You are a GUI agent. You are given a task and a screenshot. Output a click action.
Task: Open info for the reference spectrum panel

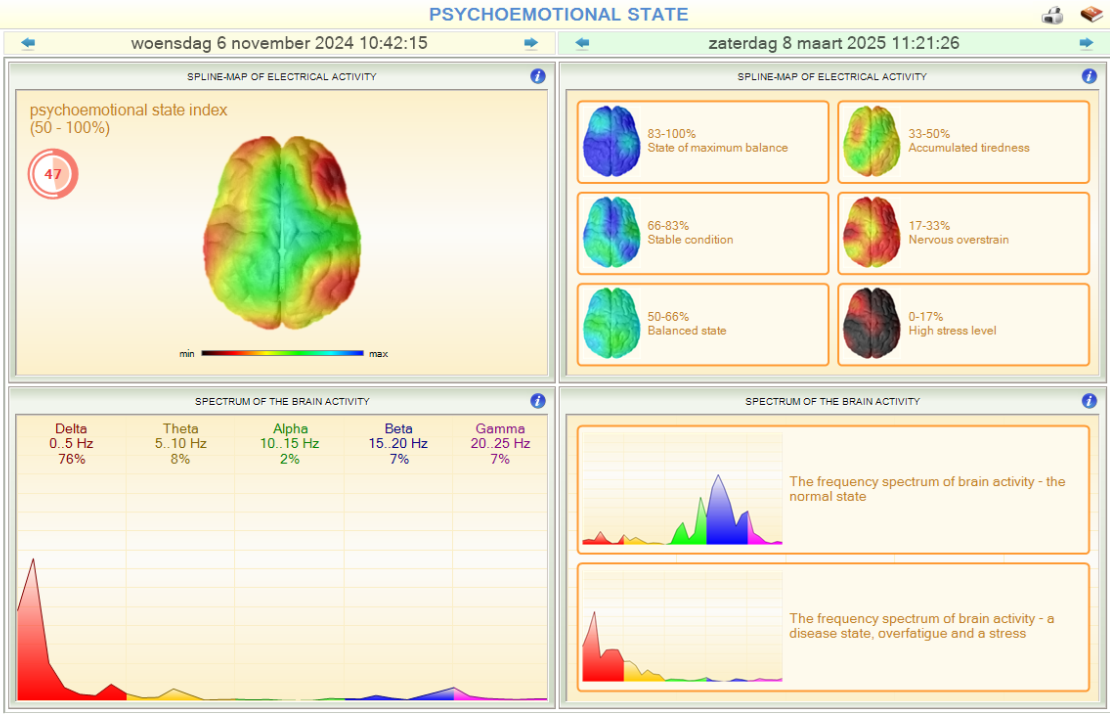(x=1088, y=400)
